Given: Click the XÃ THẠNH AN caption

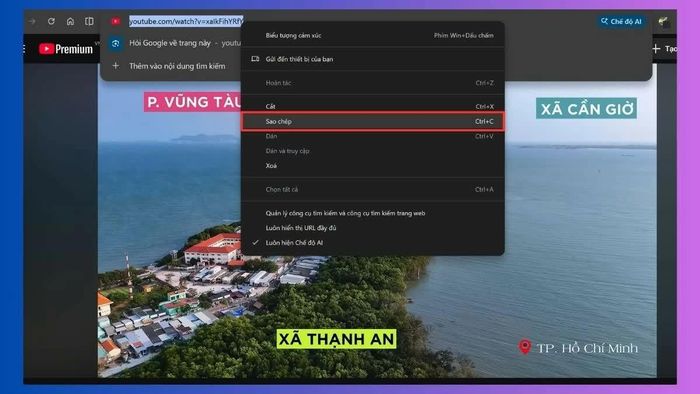Looking at the screenshot, I should click(336, 339).
